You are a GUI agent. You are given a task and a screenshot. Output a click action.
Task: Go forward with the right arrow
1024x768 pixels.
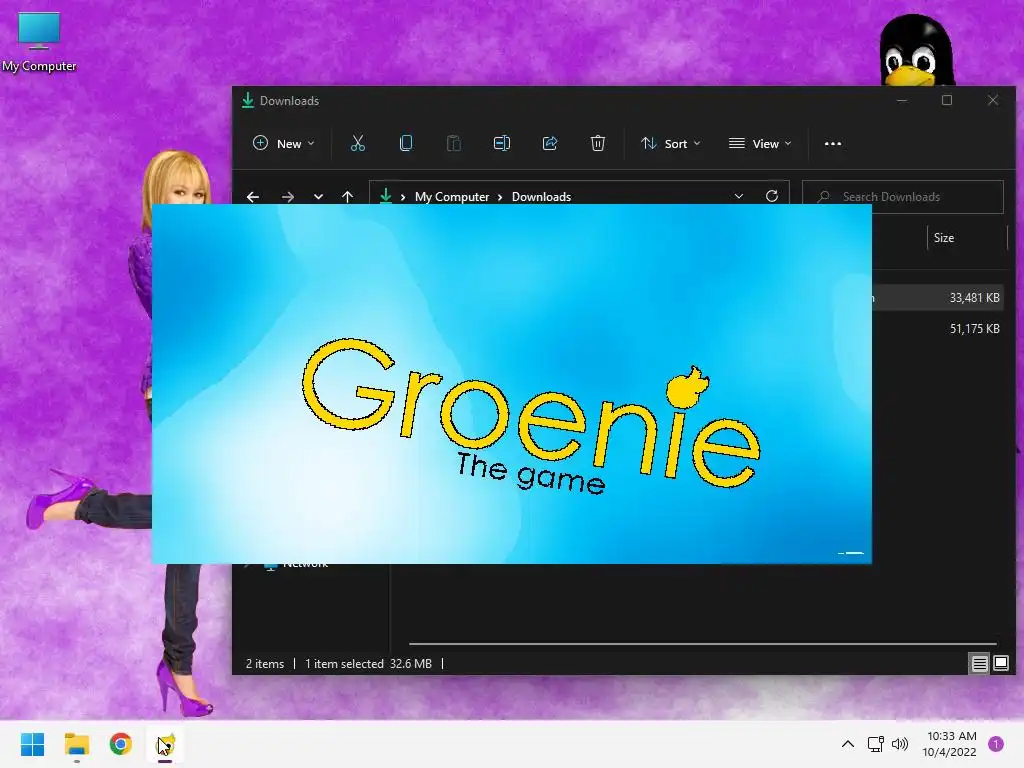pyautogui.click(x=287, y=197)
